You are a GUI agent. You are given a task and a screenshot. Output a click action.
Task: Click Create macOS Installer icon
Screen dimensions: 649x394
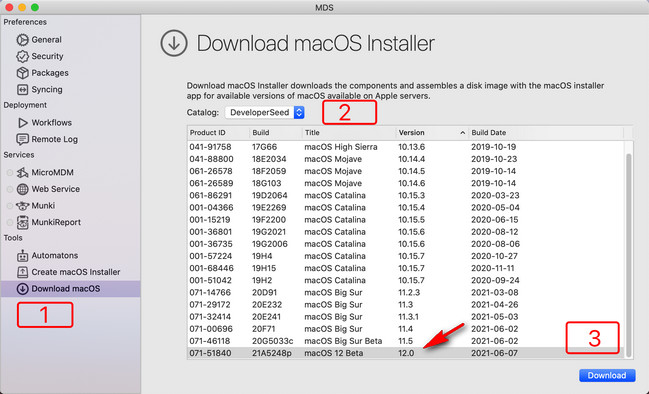coord(22,272)
